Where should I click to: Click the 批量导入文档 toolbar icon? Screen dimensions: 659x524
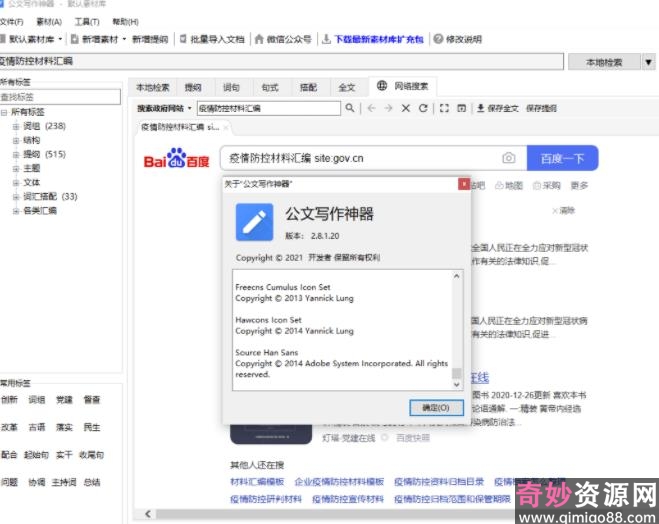[183, 39]
